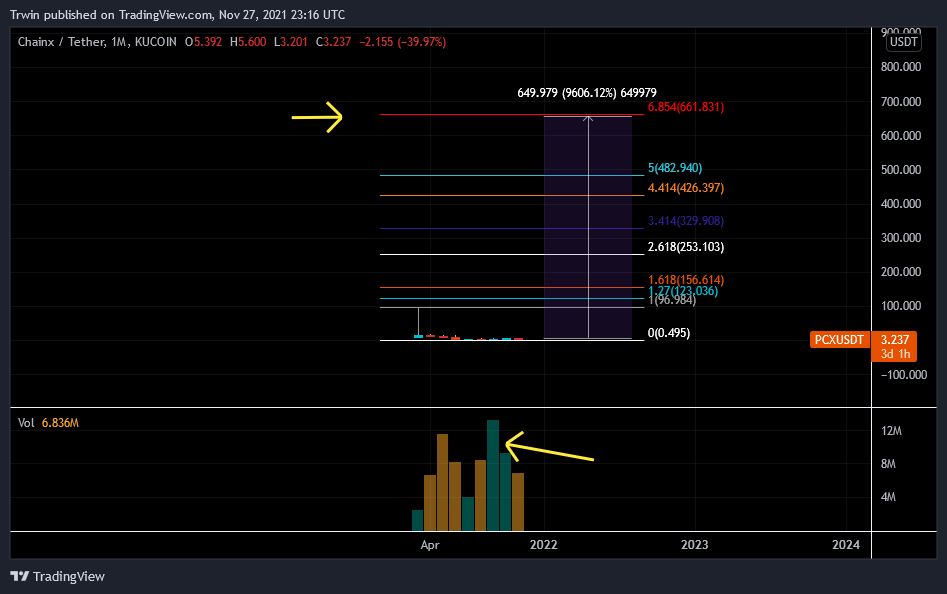The width and height of the screenshot is (947, 594).
Task: Select the 3.414(329.908) fib level label
Action: pos(685,220)
